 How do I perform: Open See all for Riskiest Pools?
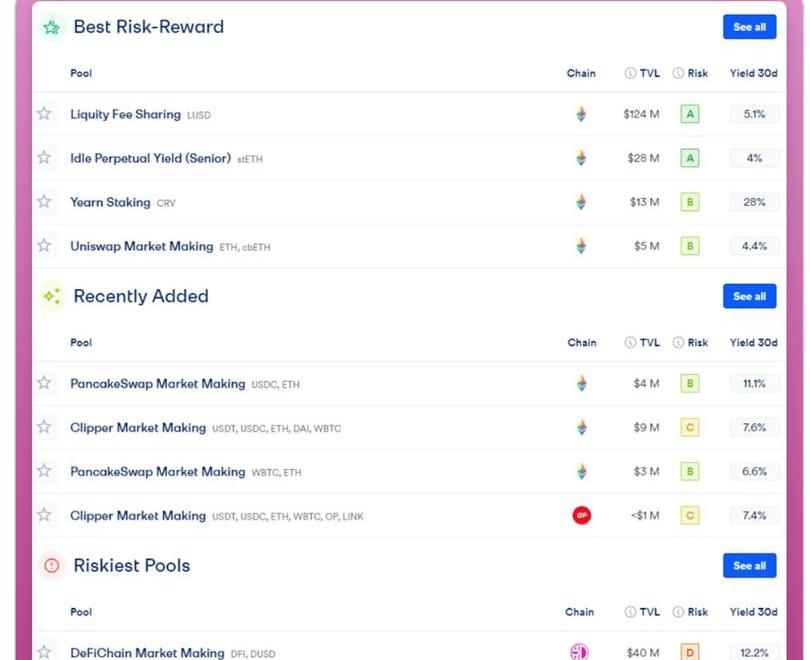click(749, 566)
